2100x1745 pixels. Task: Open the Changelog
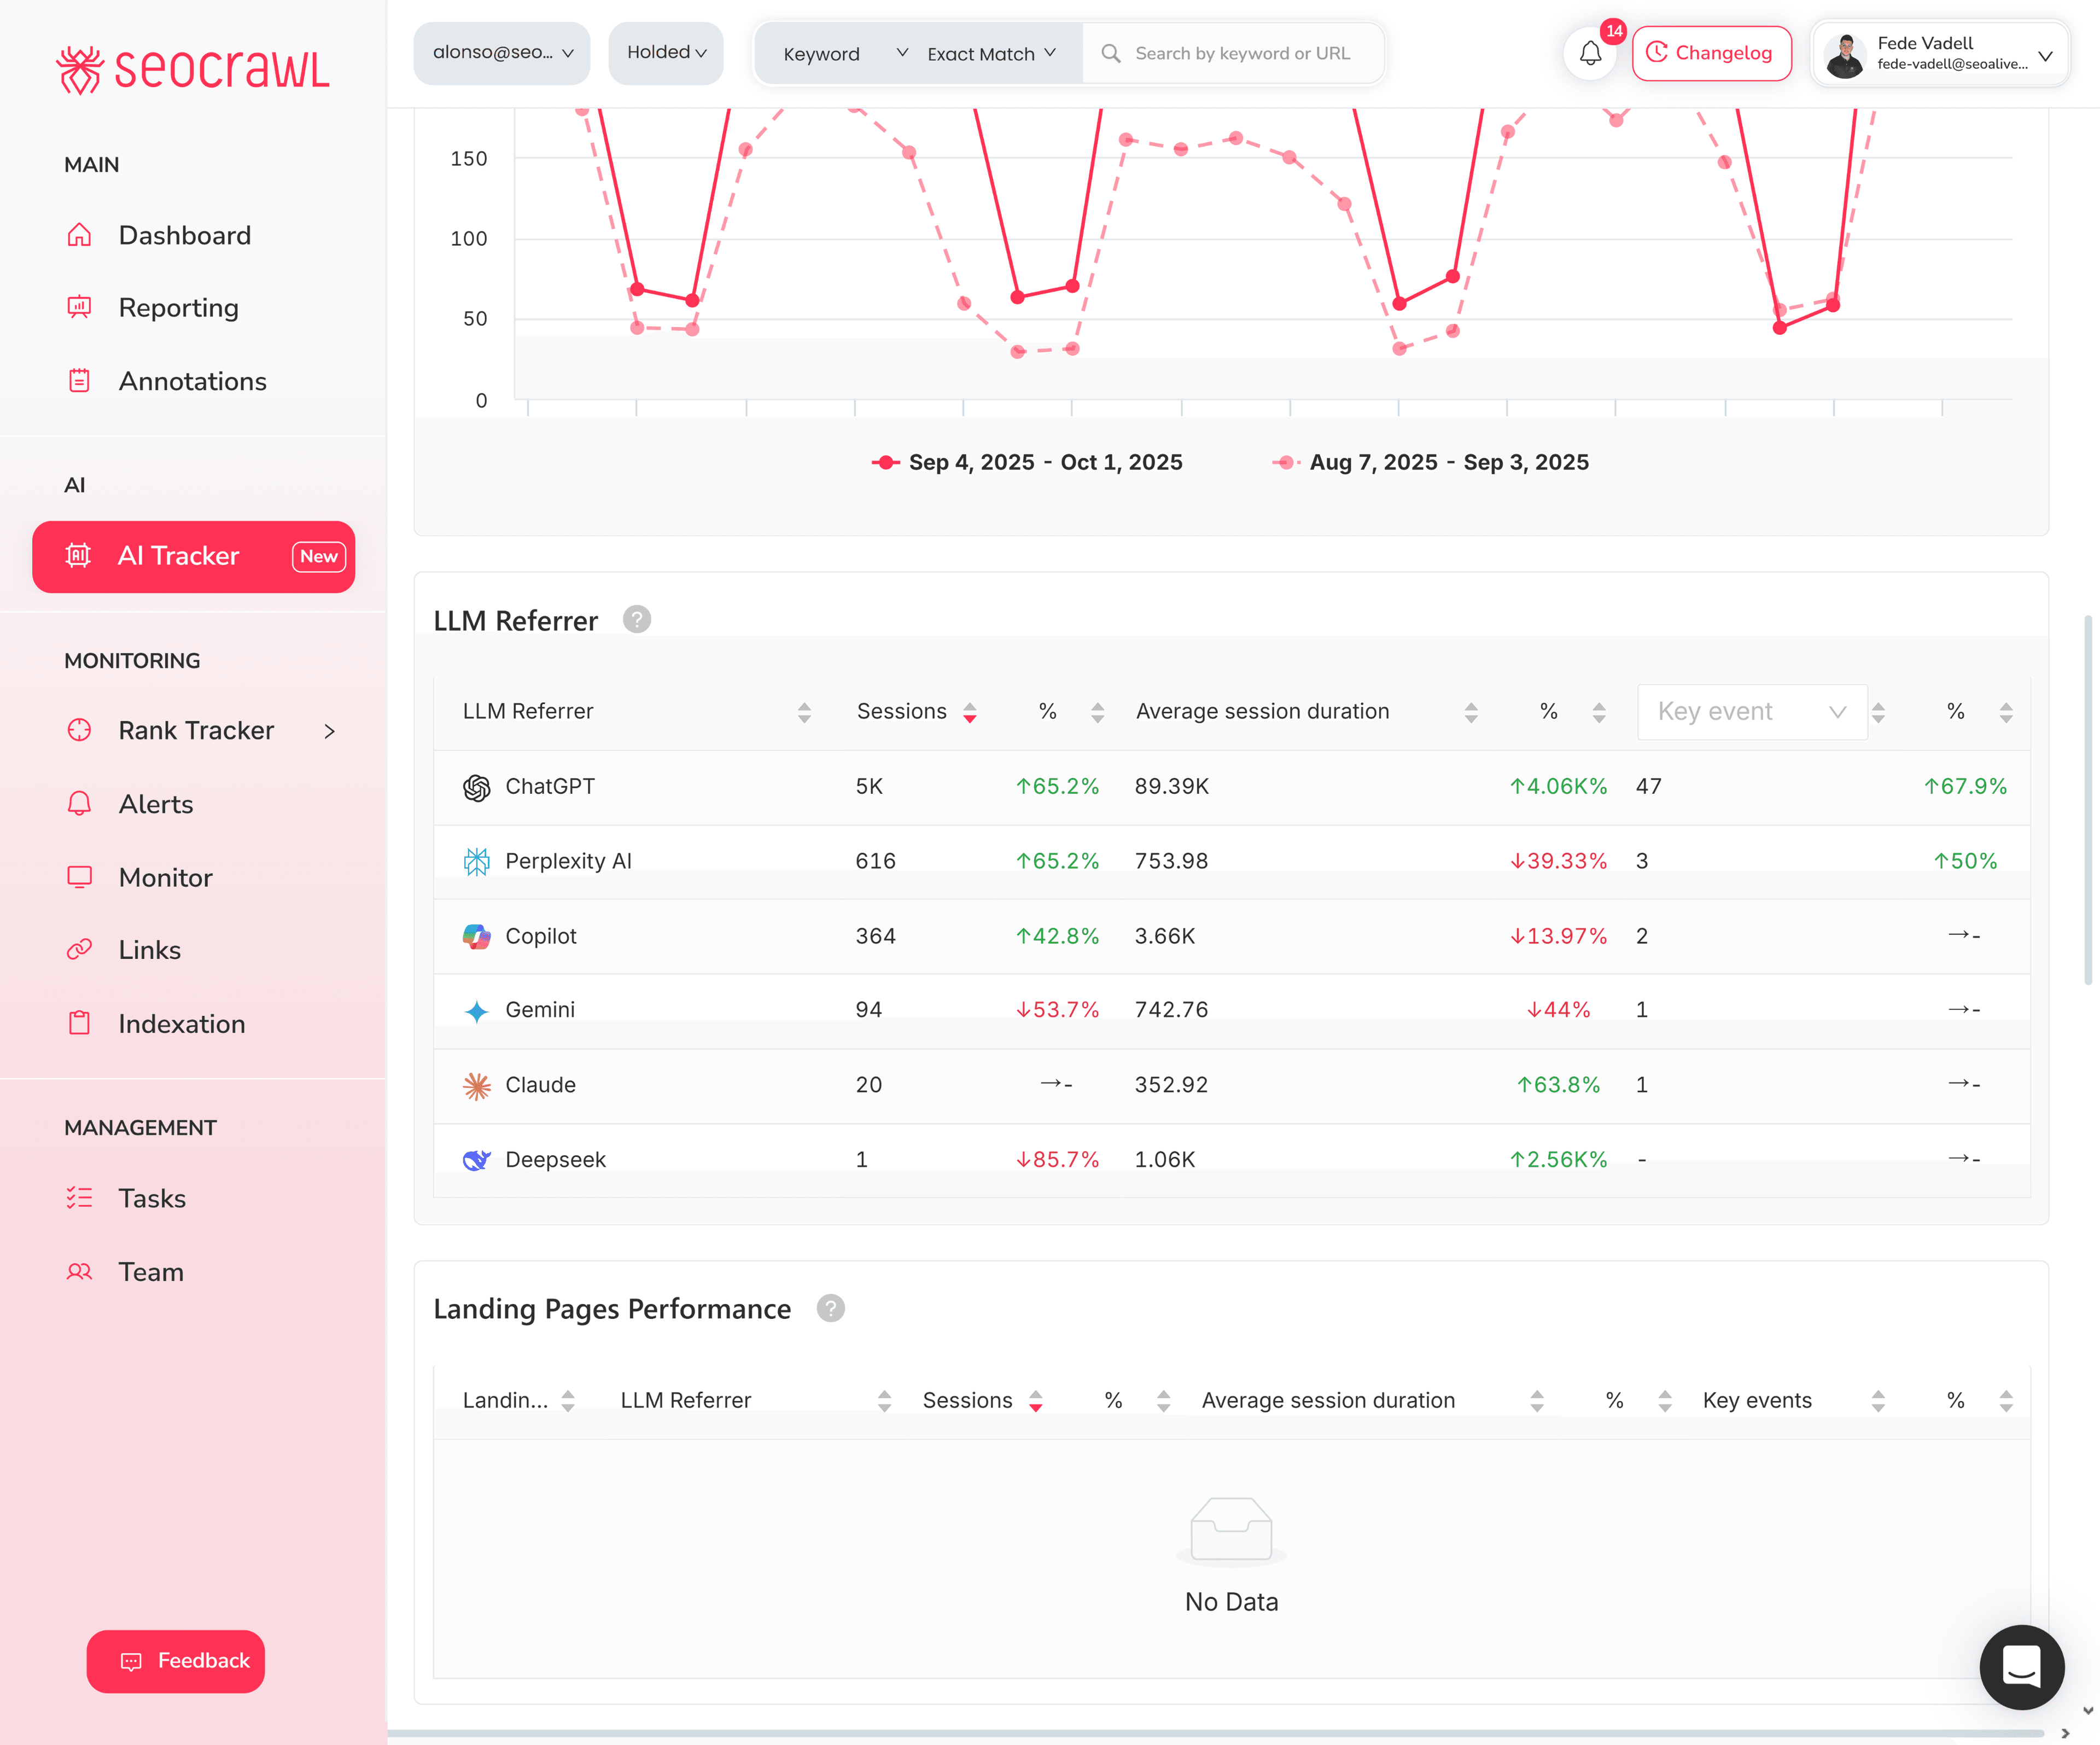[1712, 53]
